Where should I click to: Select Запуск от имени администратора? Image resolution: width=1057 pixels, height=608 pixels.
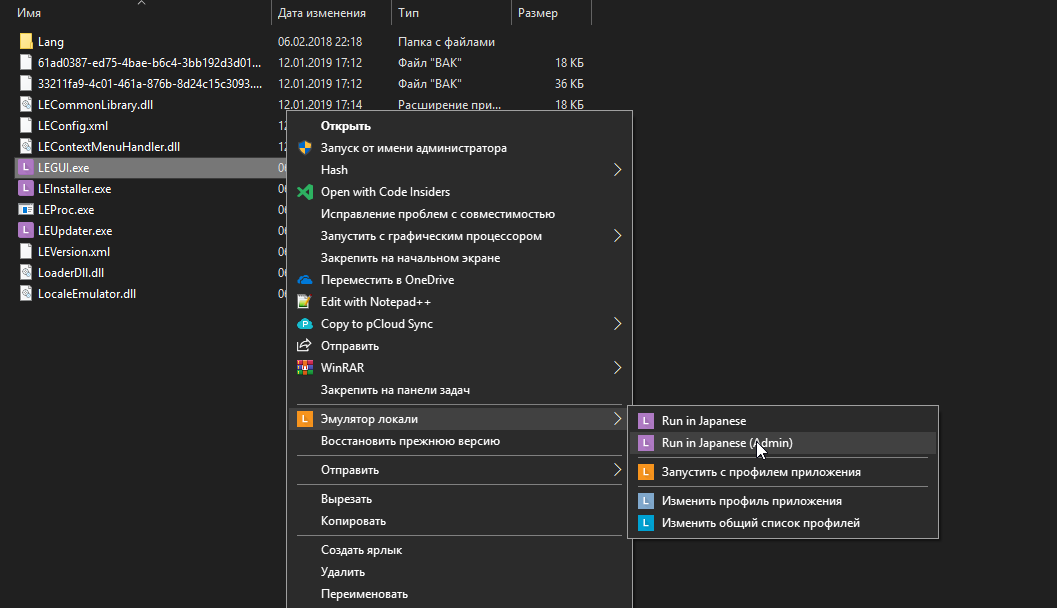[414, 148]
